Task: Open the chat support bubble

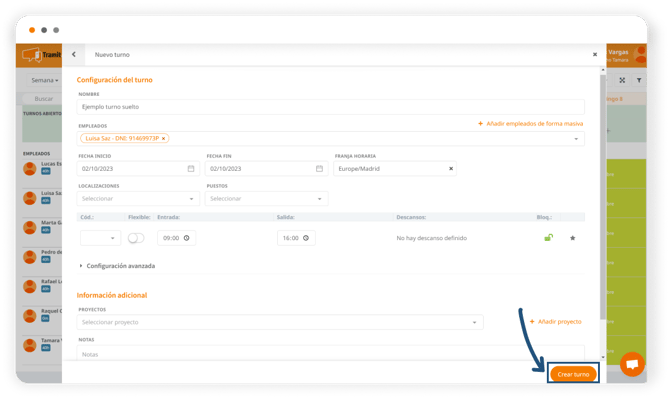Action: coord(632,364)
